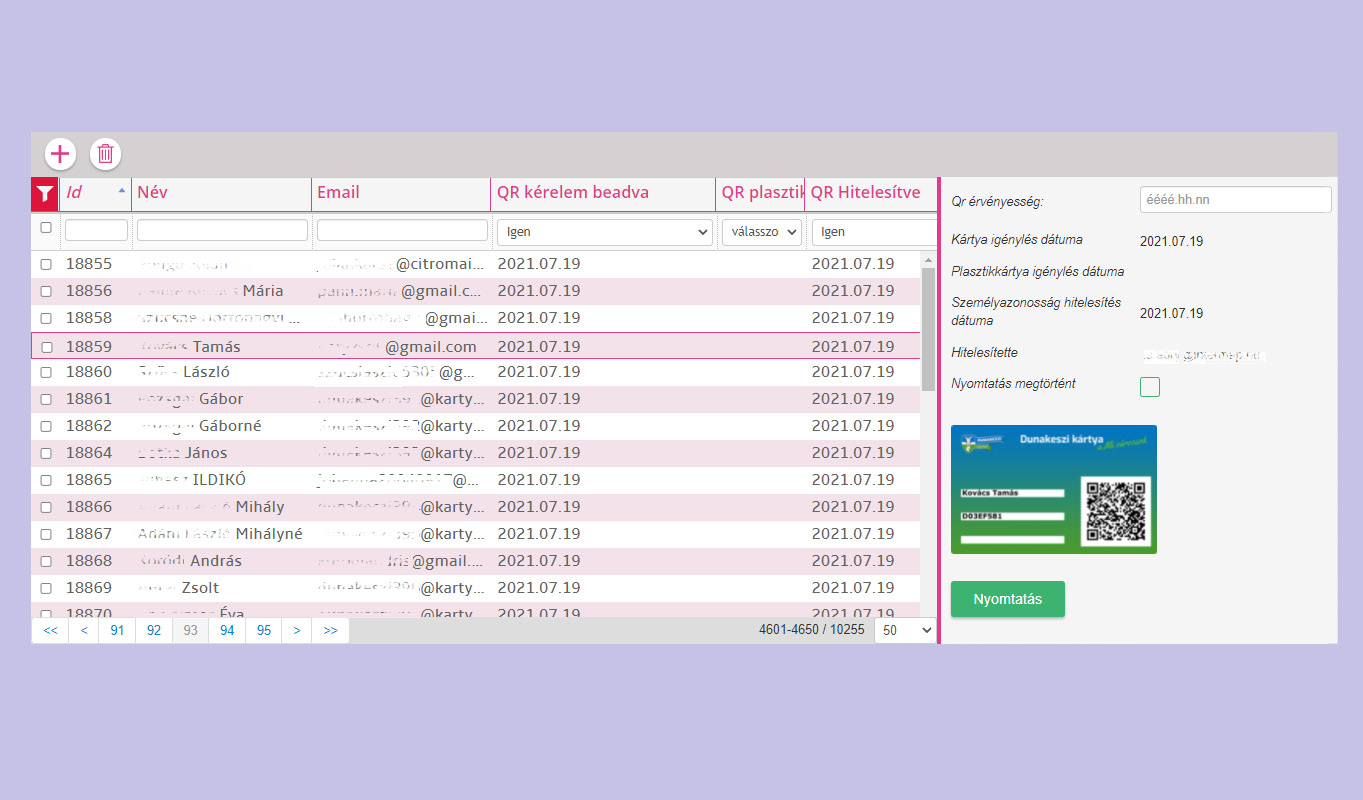Viewport: 1363px width, 800px height.
Task: Tick the select-all checkbox in filter row
Action: click(46, 228)
